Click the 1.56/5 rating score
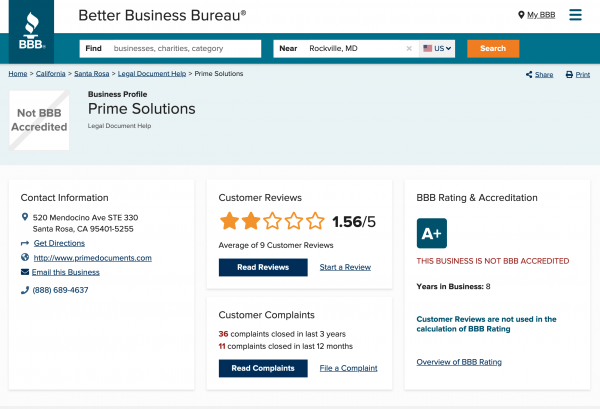The width and height of the screenshot is (600, 409). coord(354,222)
